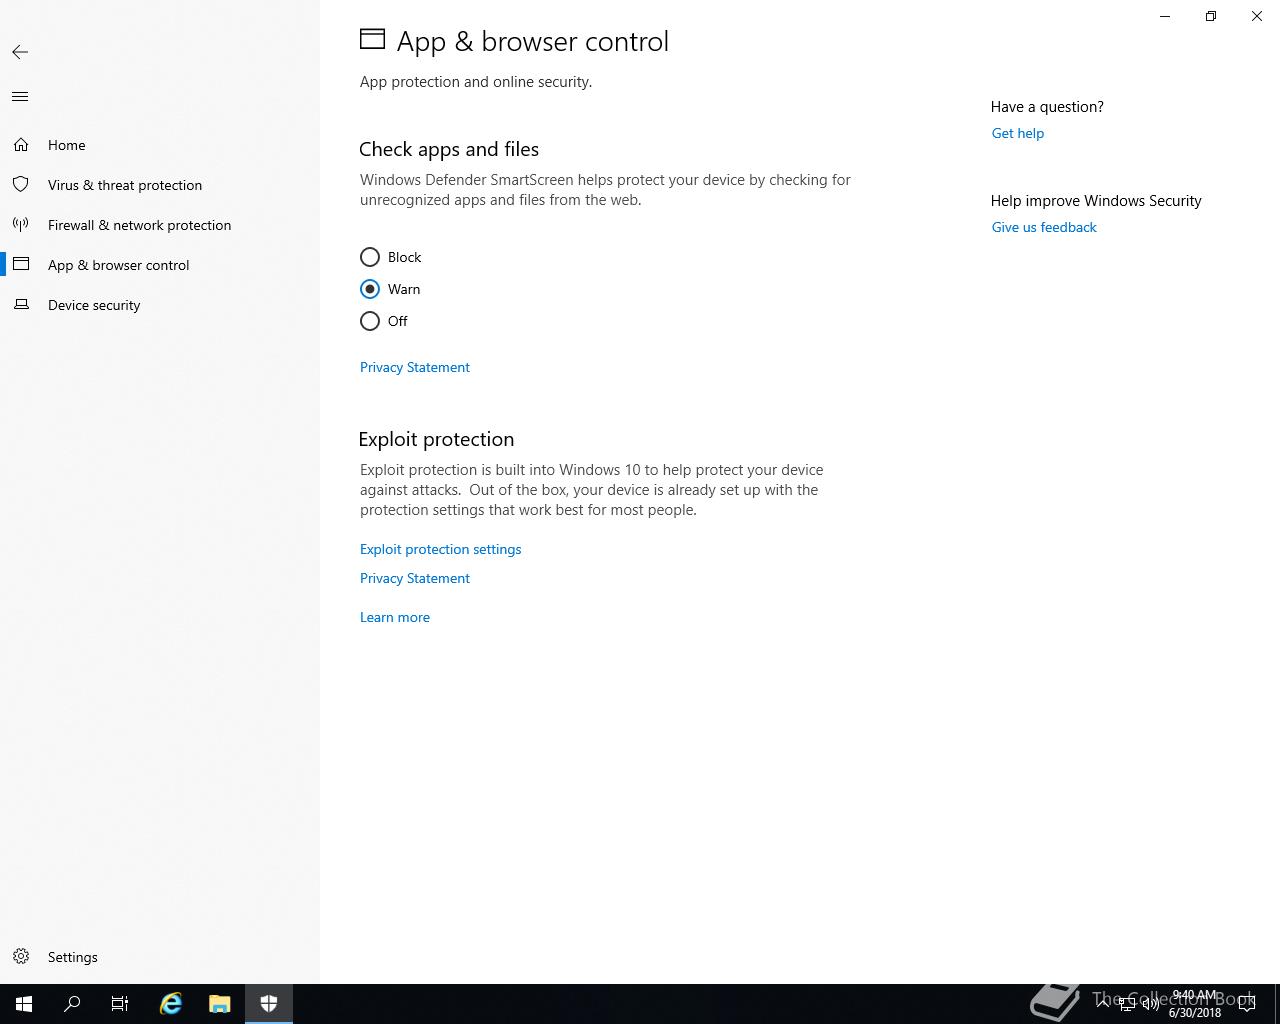Open taskbar search magnifier
The width and height of the screenshot is (1280, 1024).
pos(72,1004)
